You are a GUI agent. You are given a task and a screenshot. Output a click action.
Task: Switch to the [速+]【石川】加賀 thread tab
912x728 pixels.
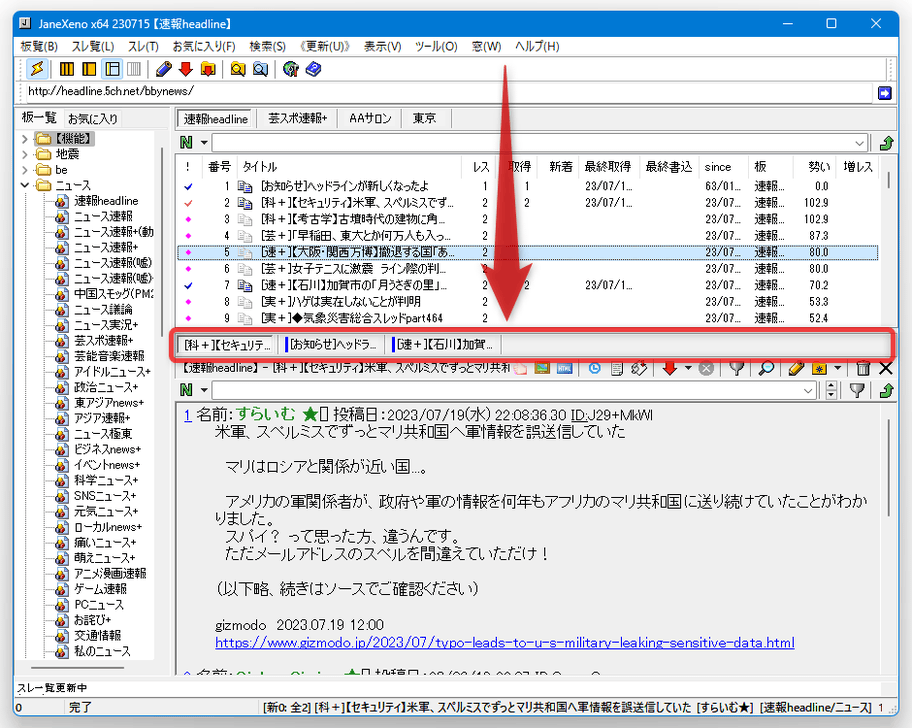pyautogui.click(x=445, y=345)
